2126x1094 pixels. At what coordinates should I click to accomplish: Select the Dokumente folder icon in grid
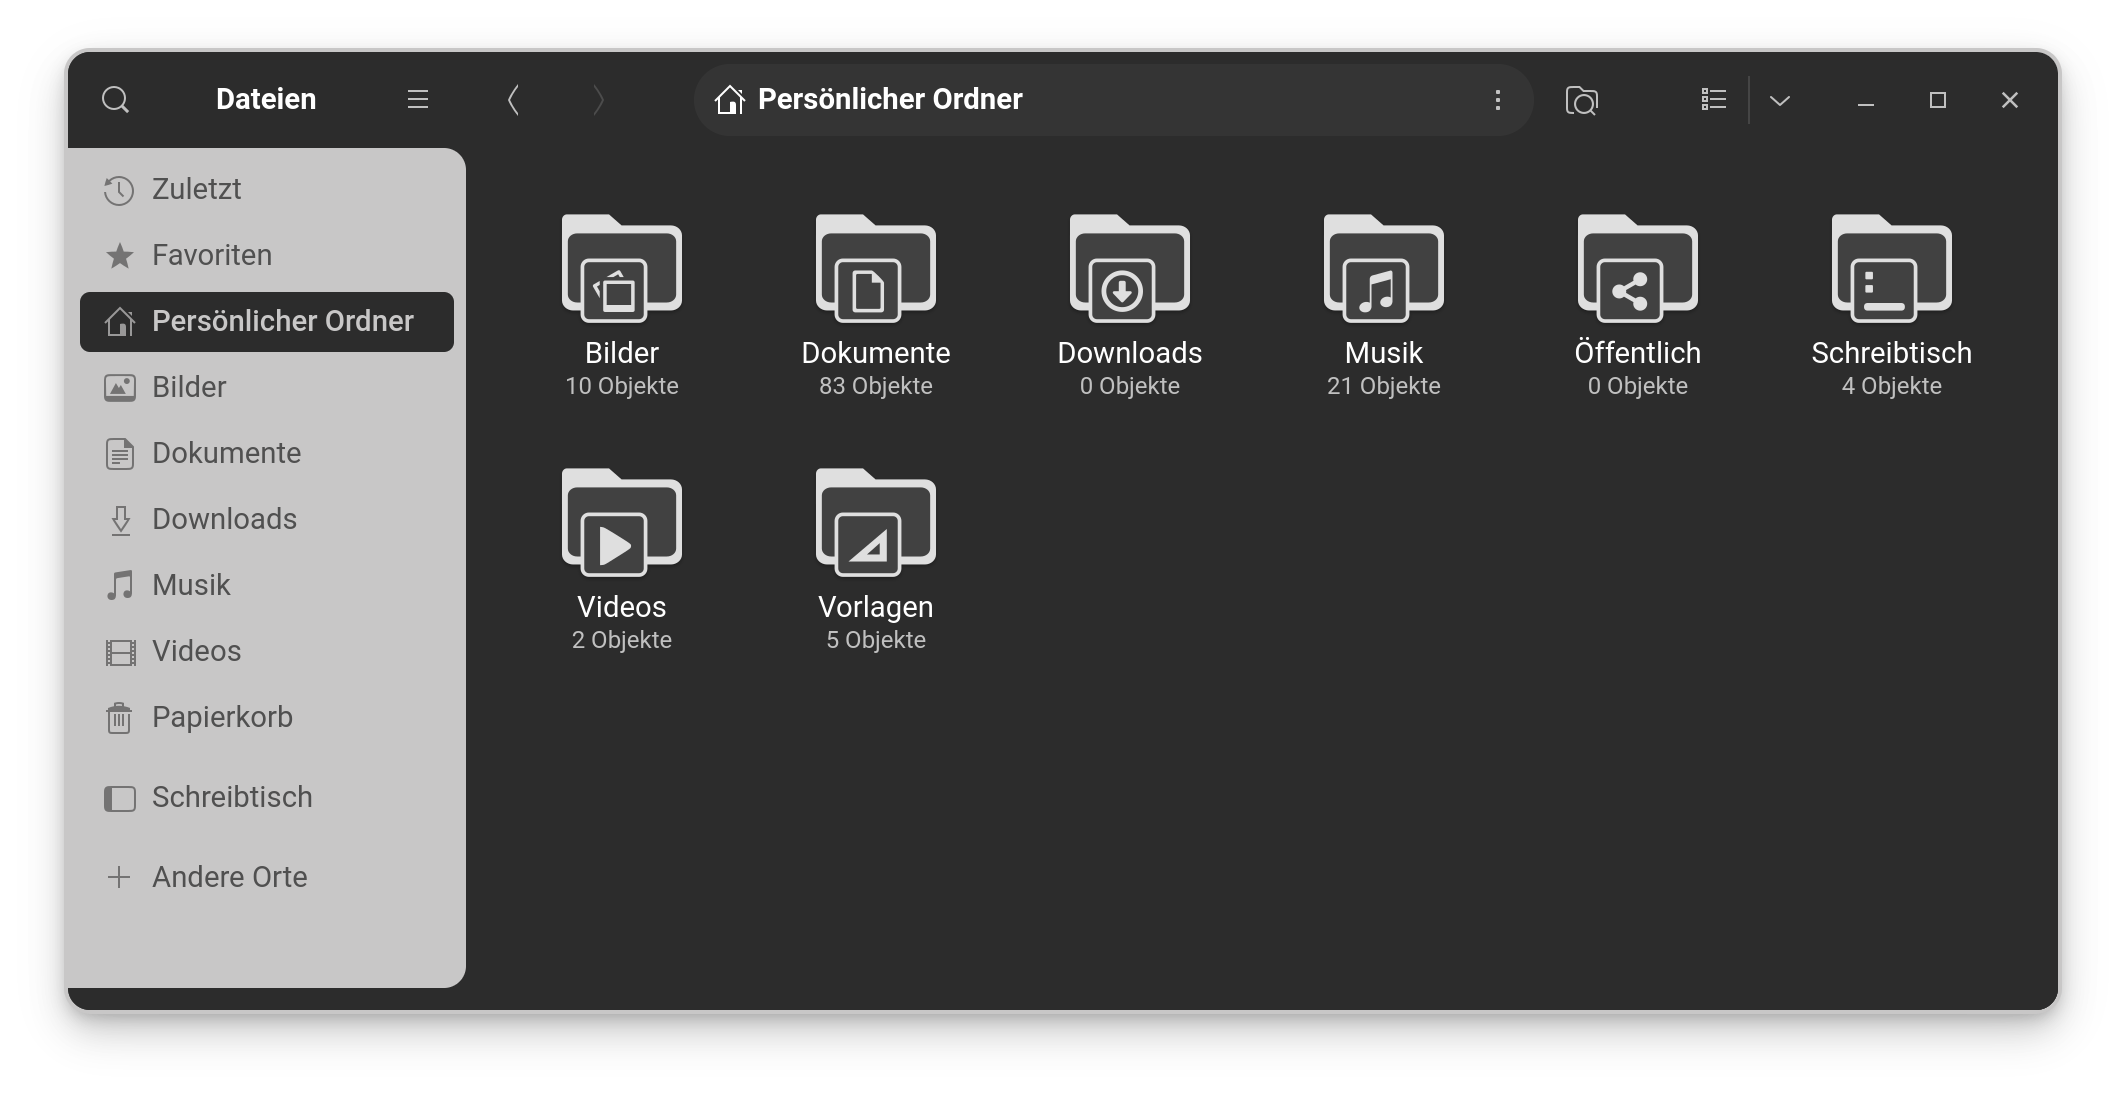pos(876,268)
